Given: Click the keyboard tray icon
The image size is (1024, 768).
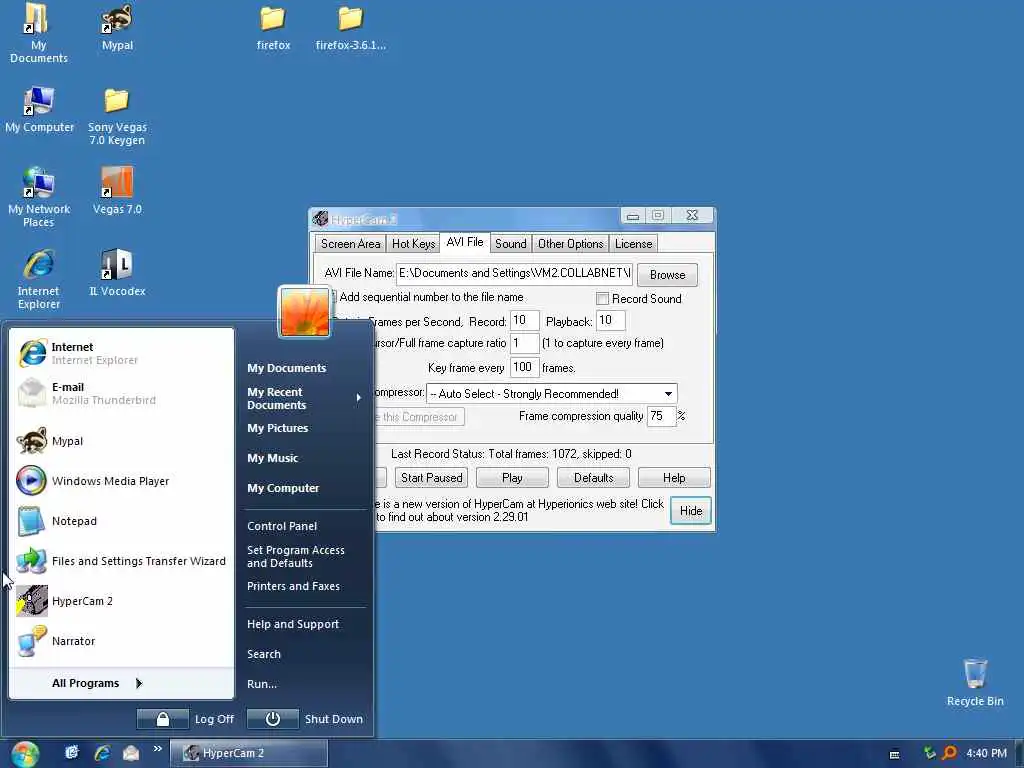Looking at the screenshot, I should pos(895,754).
